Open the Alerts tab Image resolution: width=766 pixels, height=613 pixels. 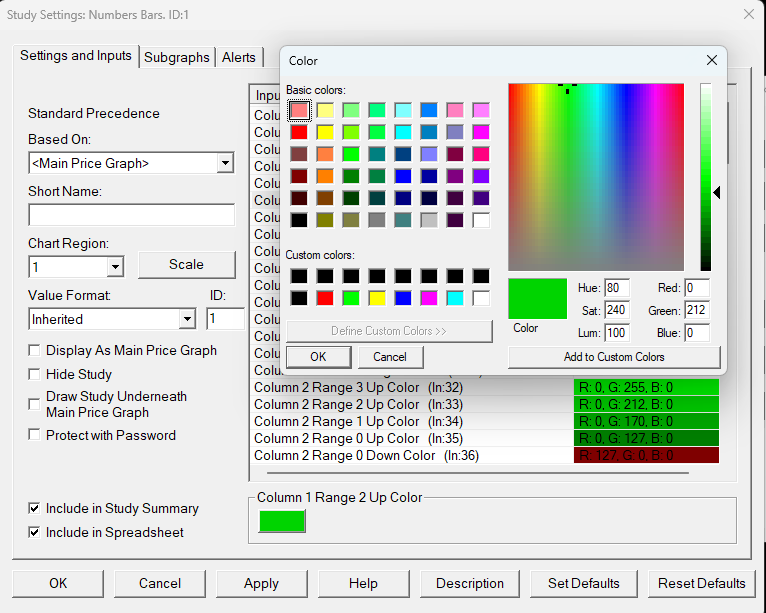click(239, 57)
